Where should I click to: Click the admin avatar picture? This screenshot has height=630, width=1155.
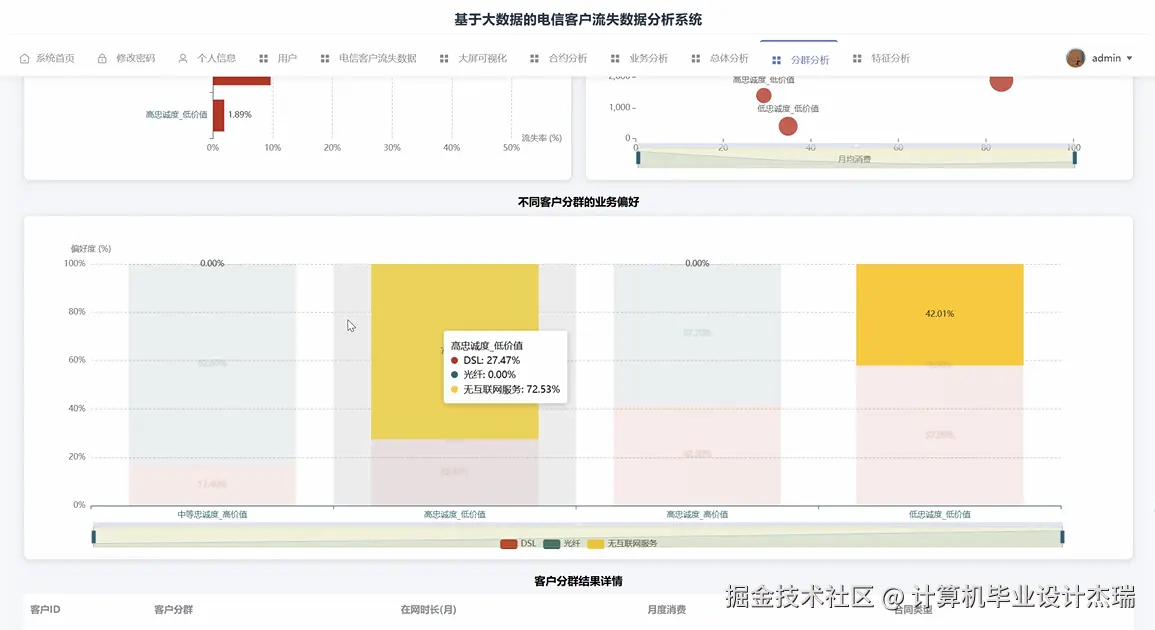(x=1075, y=57)
